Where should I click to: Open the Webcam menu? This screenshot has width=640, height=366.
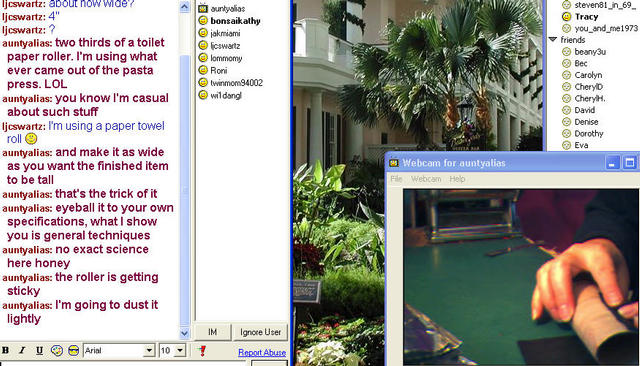[x=426, y=179]
